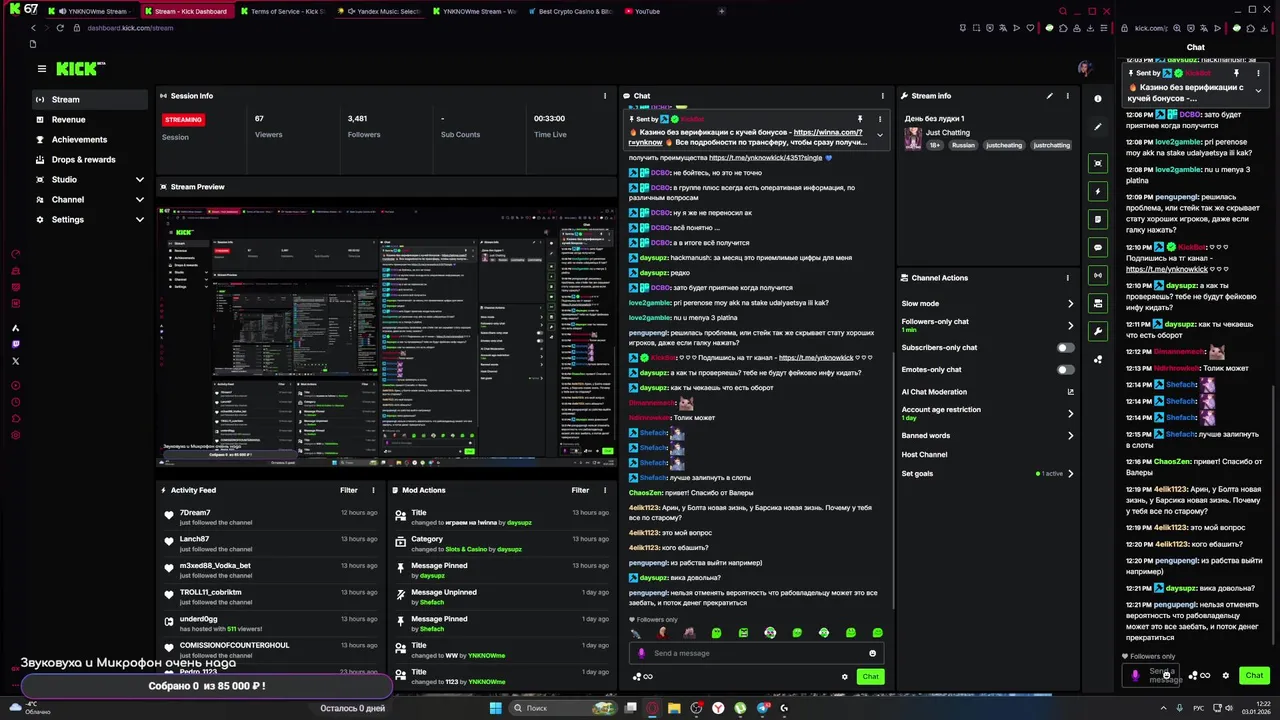The height and width of the screenshot is (720, 1280).
Task: Click the Windows taskbar search box
Action: 563,708
